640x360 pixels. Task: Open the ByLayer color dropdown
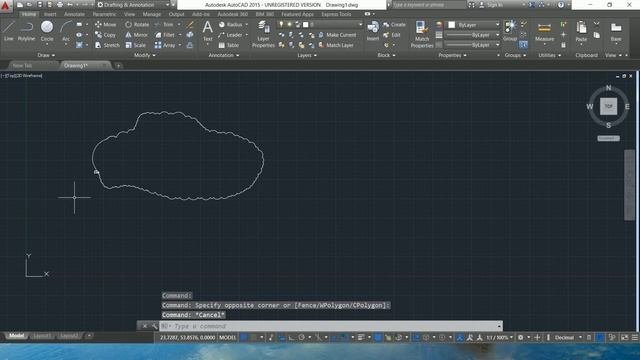474,24
